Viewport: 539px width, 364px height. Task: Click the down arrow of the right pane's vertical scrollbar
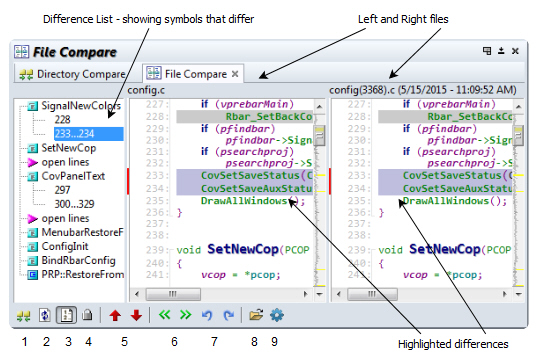518,294
